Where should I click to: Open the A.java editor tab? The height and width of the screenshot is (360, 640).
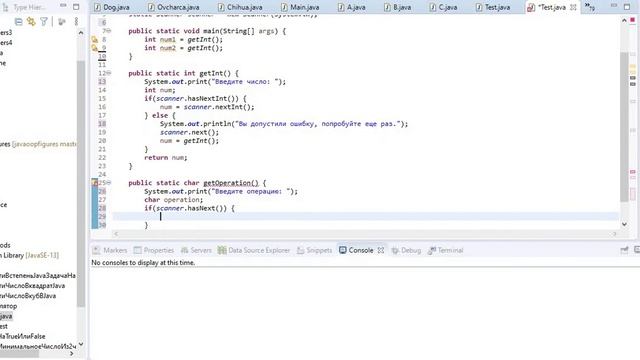point(351,7)
